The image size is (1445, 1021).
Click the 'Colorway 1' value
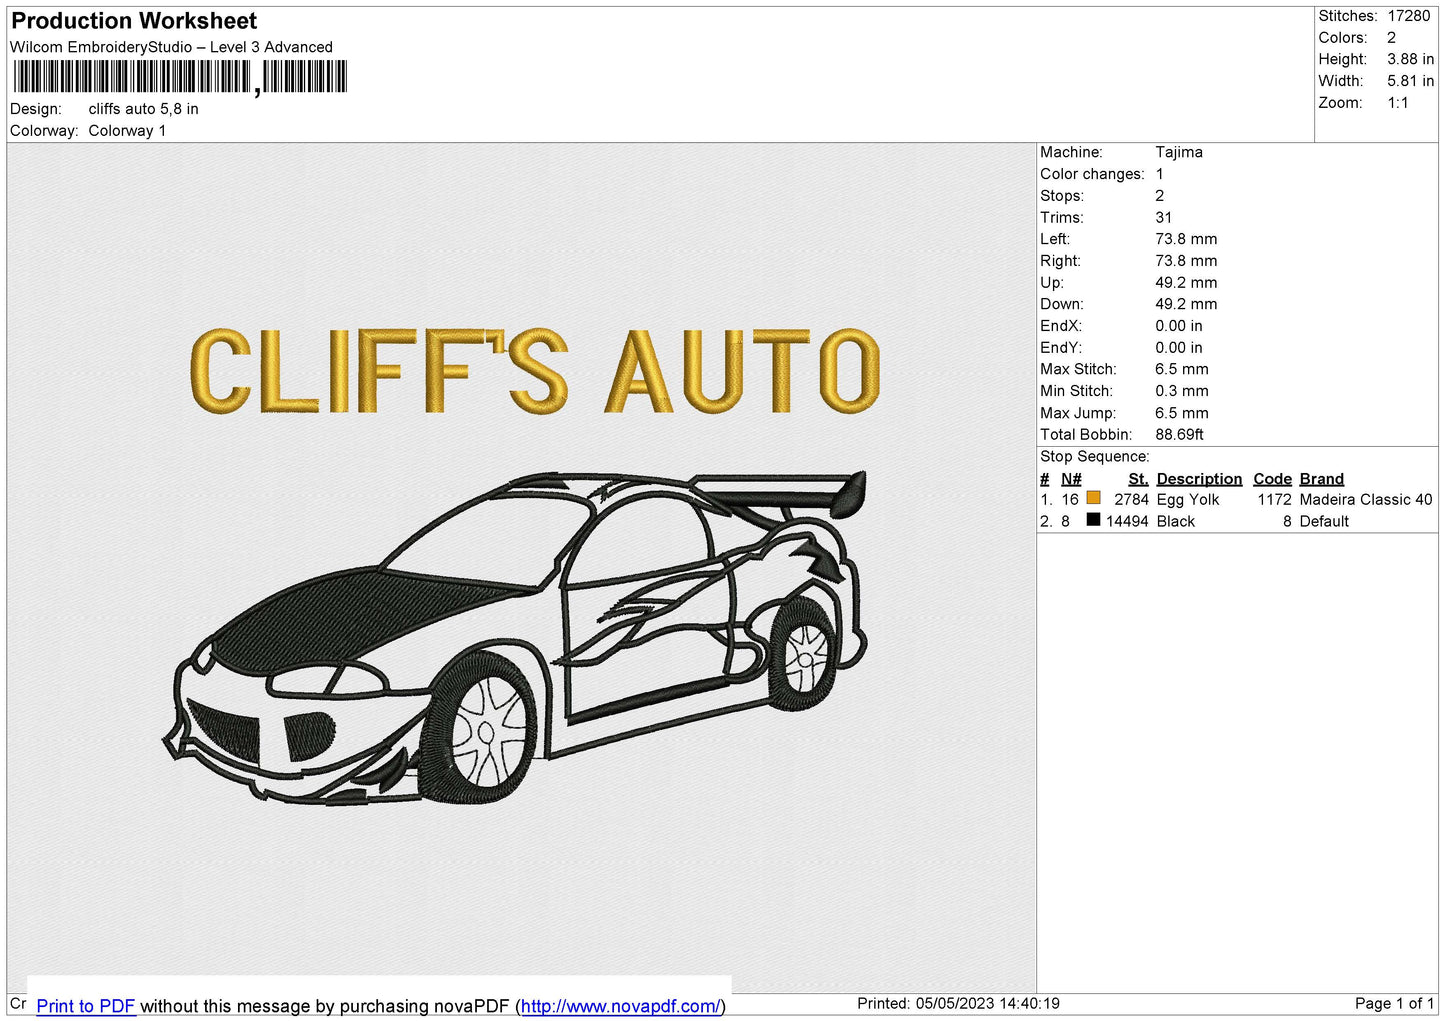[x=127, y=131]
